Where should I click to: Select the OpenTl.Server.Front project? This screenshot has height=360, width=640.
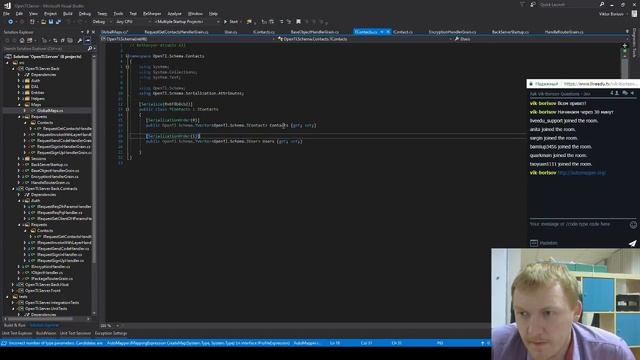(x=43, y=291)
